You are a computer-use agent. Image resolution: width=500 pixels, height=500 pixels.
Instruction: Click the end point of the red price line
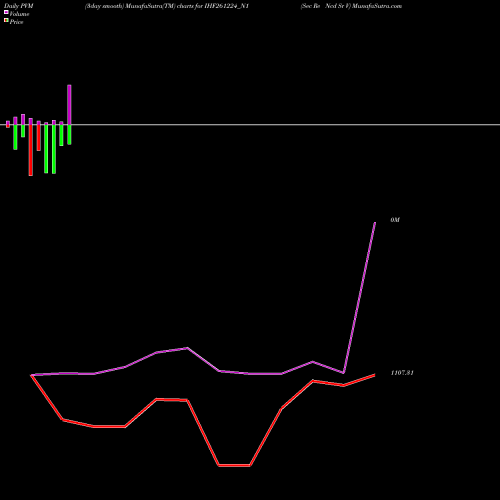coord(375,375)
